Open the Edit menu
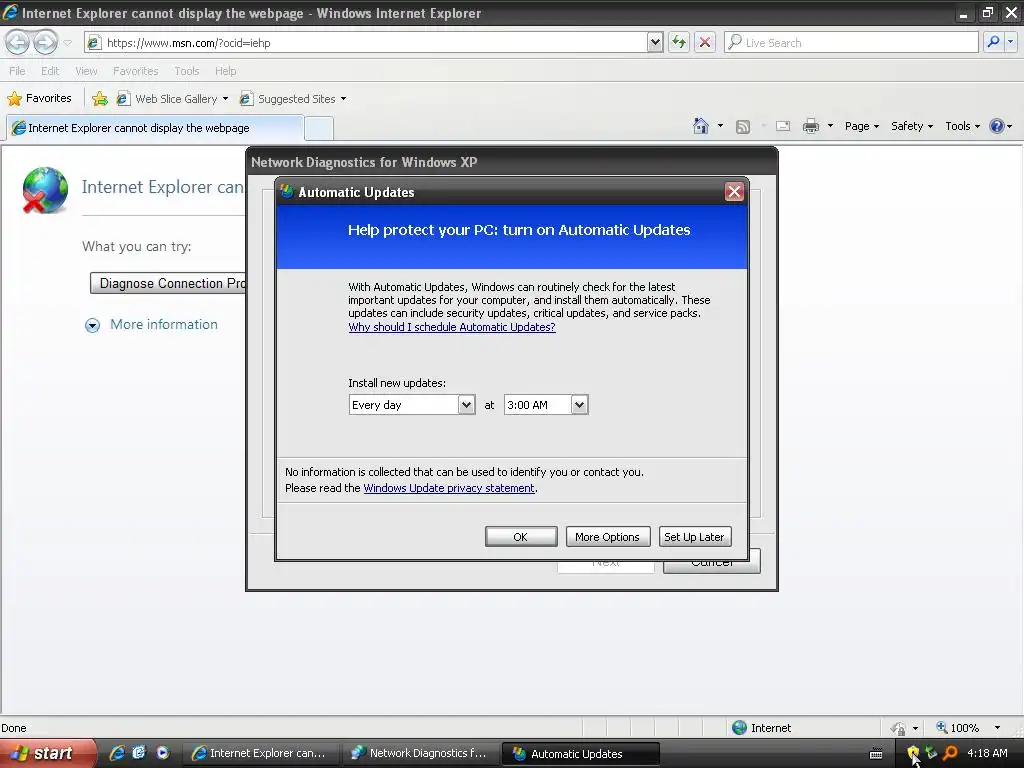The width and height of the screenshot is (1024, 768). click(50, 71)
